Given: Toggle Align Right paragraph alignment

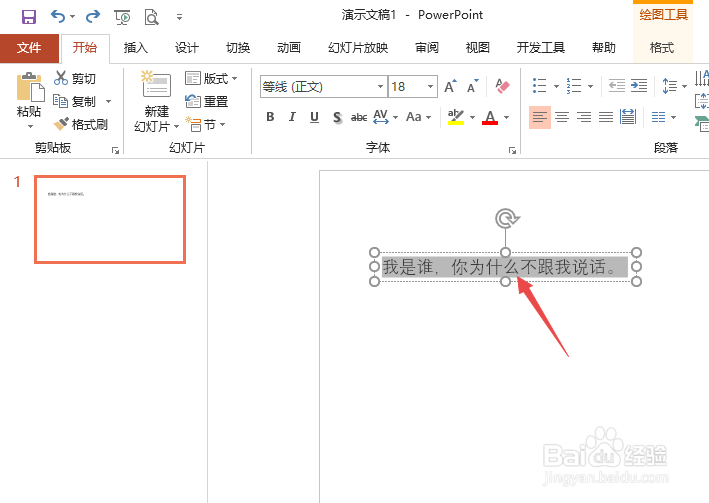Looking at the screenshot, I should 584,118.
